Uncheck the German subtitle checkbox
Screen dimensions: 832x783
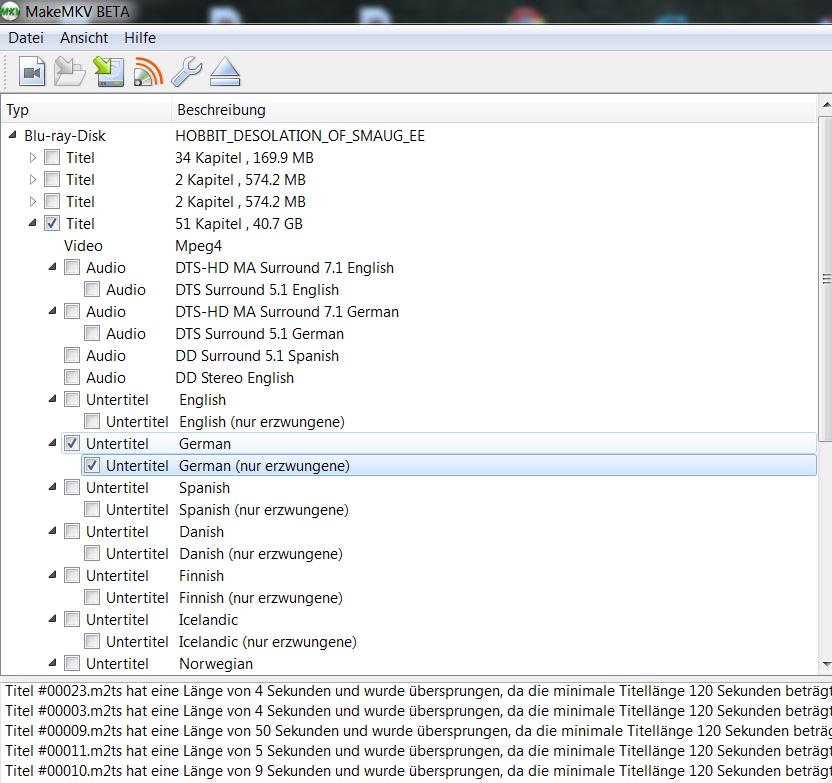pyautogui.click(x=72, y=443)
